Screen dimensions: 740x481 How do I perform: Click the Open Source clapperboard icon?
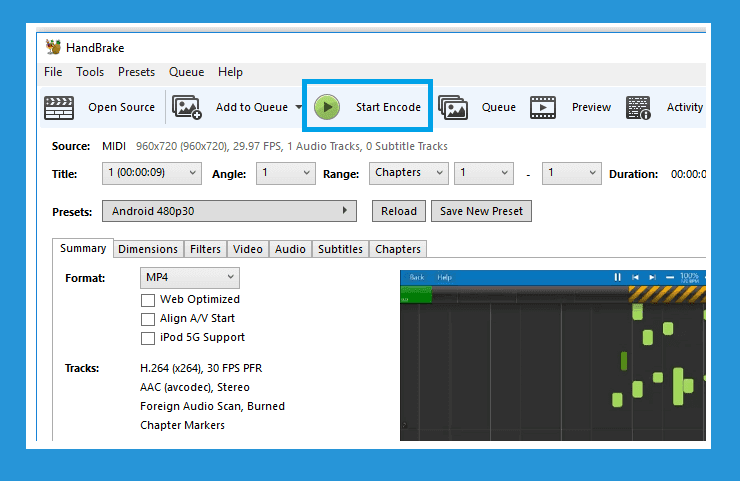coord(59,108)
